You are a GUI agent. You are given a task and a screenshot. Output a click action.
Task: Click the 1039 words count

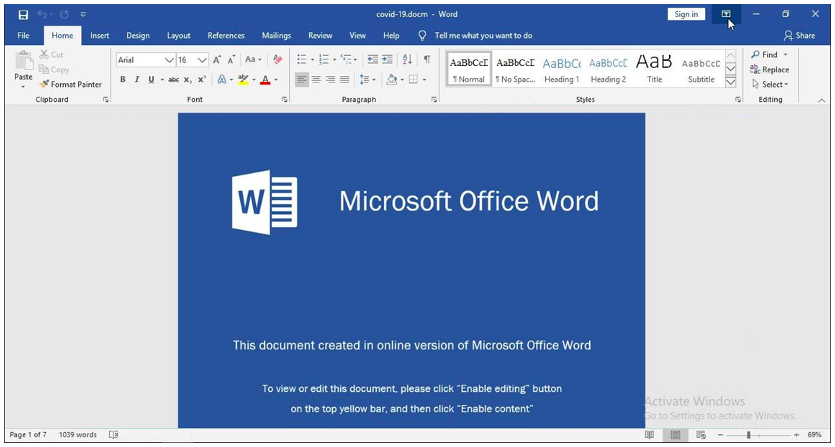coord(78,435)
